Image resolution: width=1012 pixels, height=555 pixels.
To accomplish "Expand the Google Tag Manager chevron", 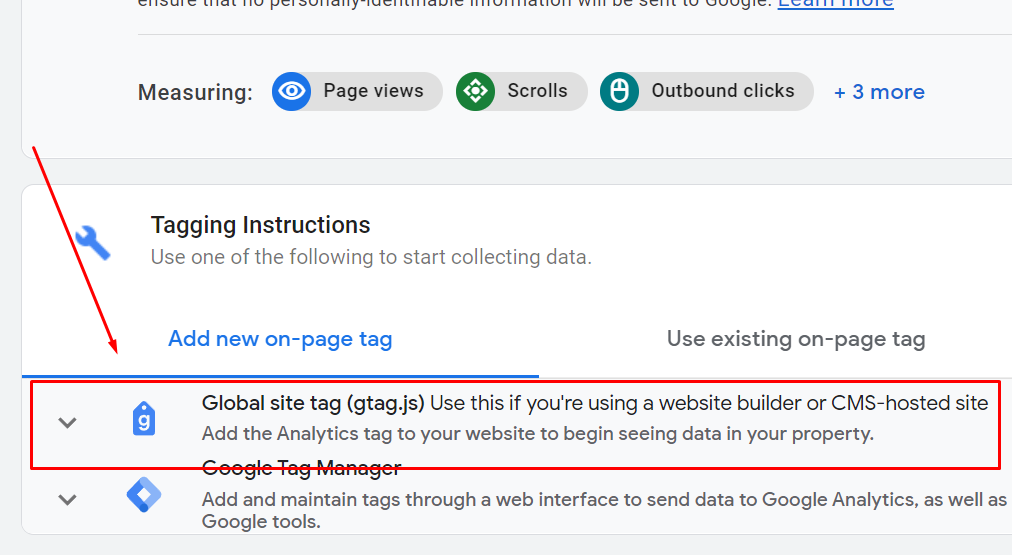I will [x=68, y=500].
